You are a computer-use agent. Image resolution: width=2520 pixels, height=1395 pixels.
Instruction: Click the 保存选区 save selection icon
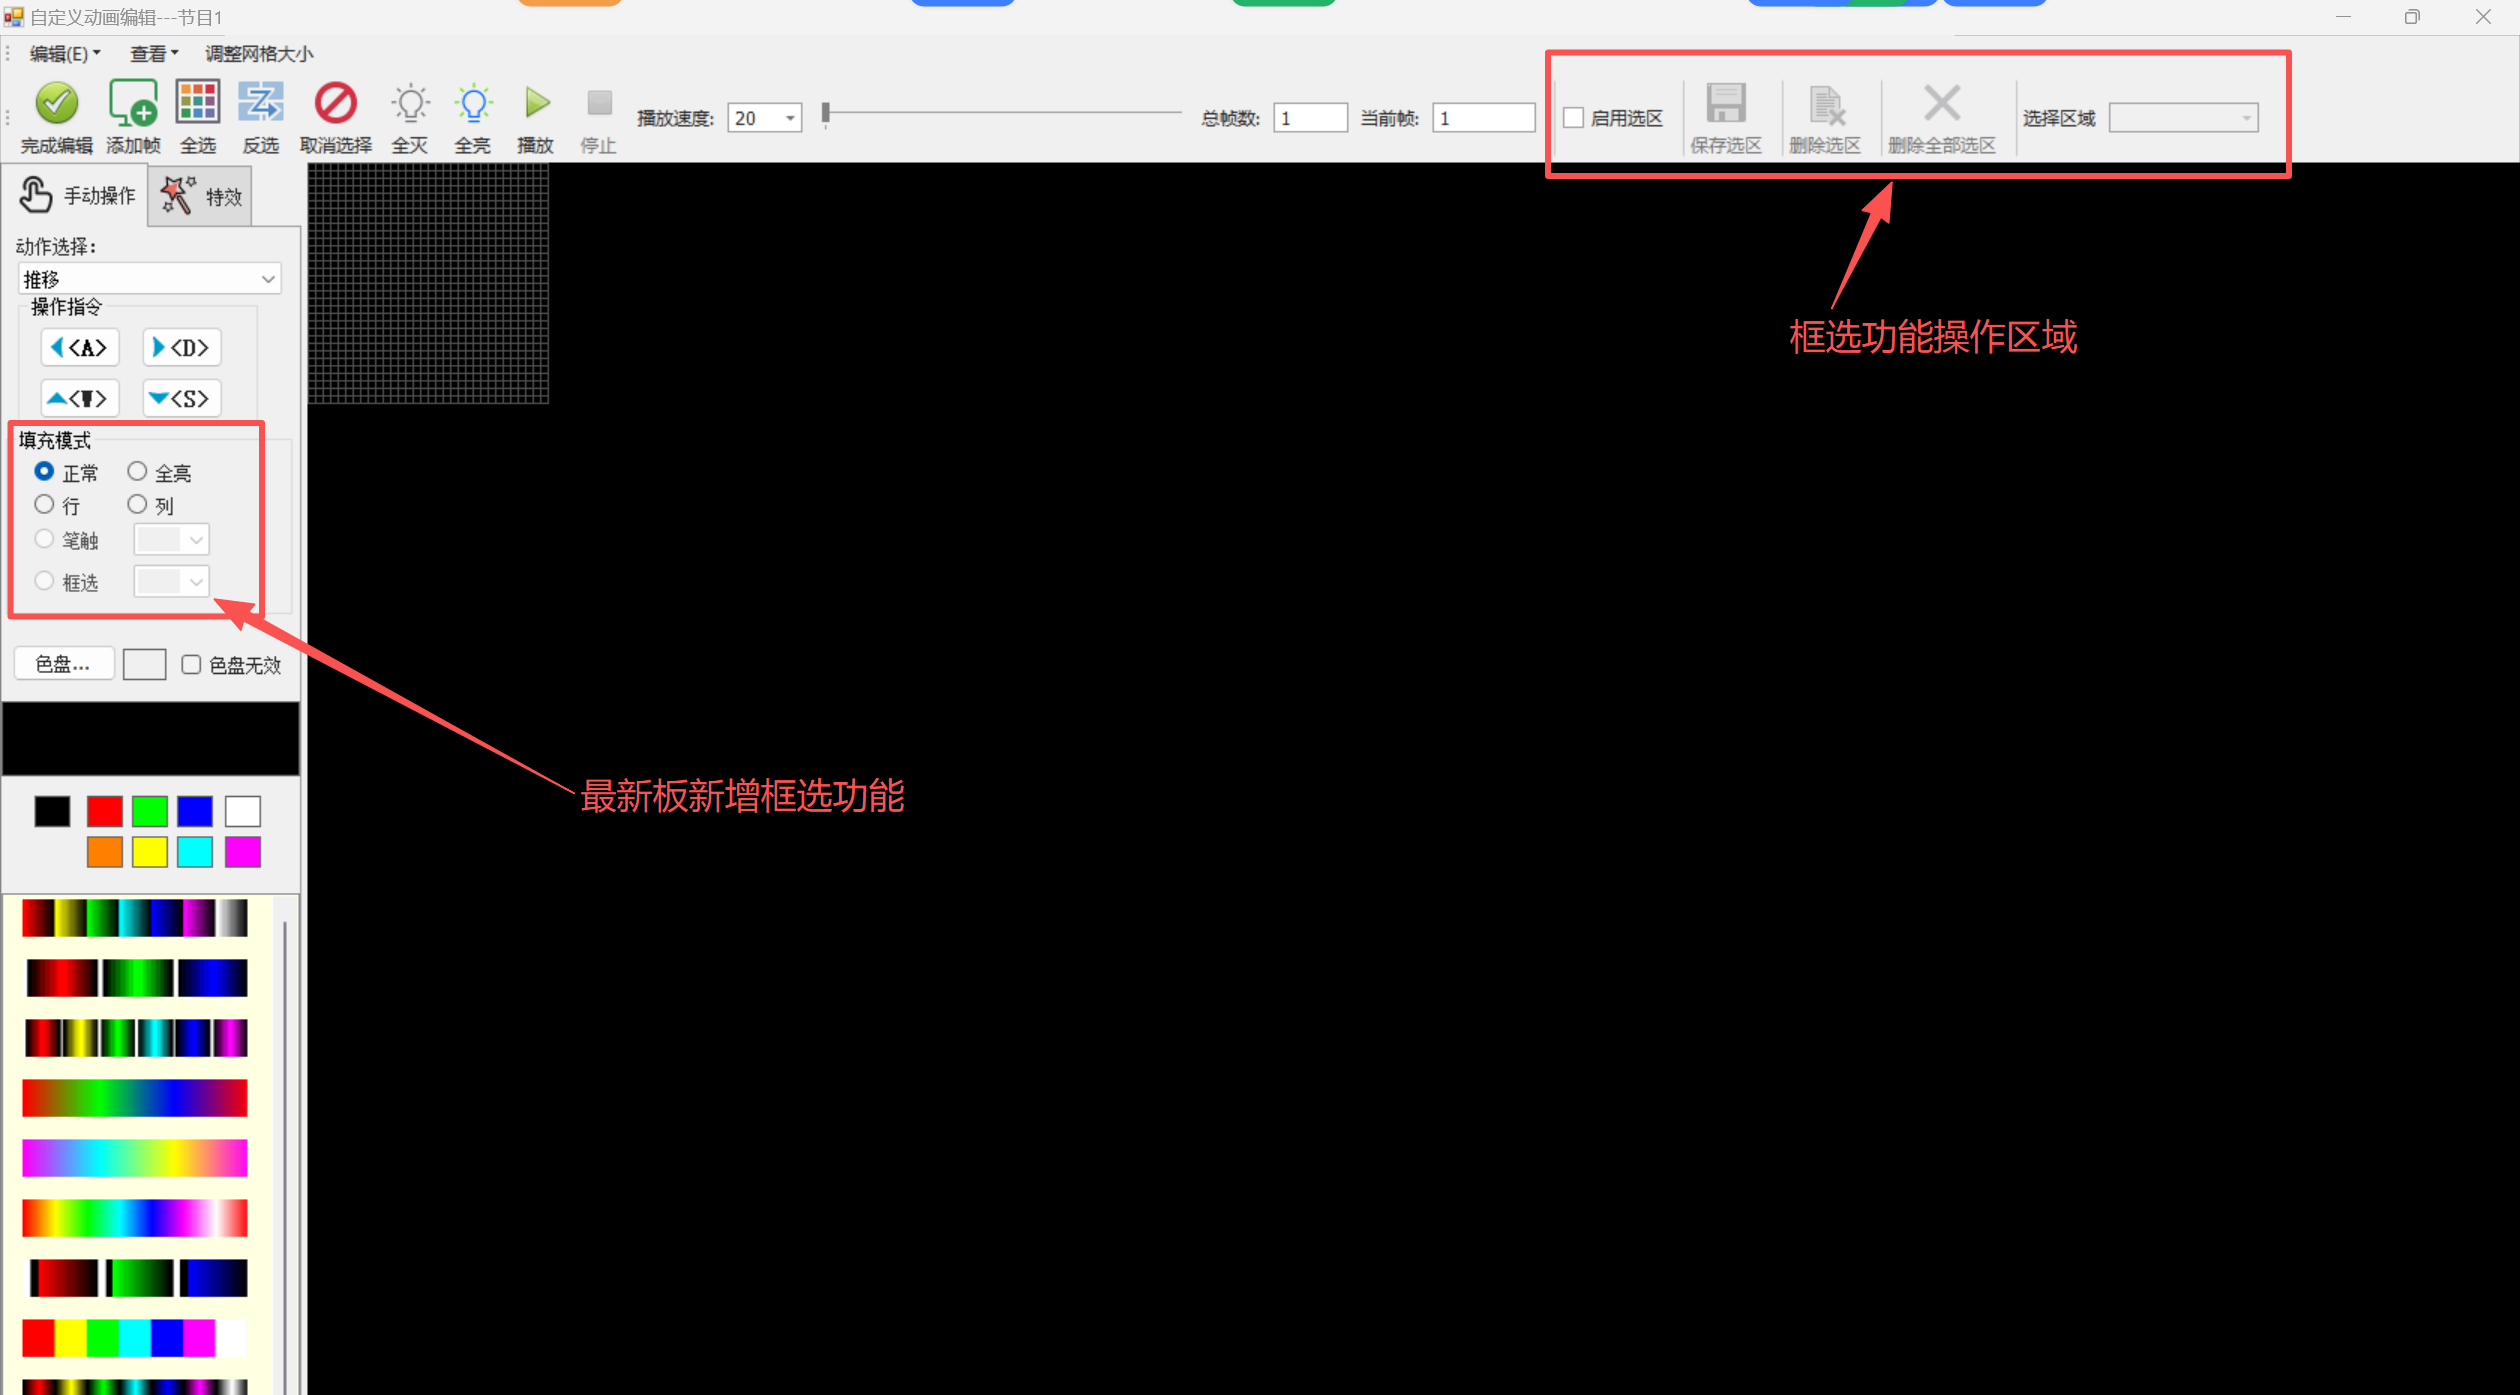pyautogui.click(x=1724, y=103)
